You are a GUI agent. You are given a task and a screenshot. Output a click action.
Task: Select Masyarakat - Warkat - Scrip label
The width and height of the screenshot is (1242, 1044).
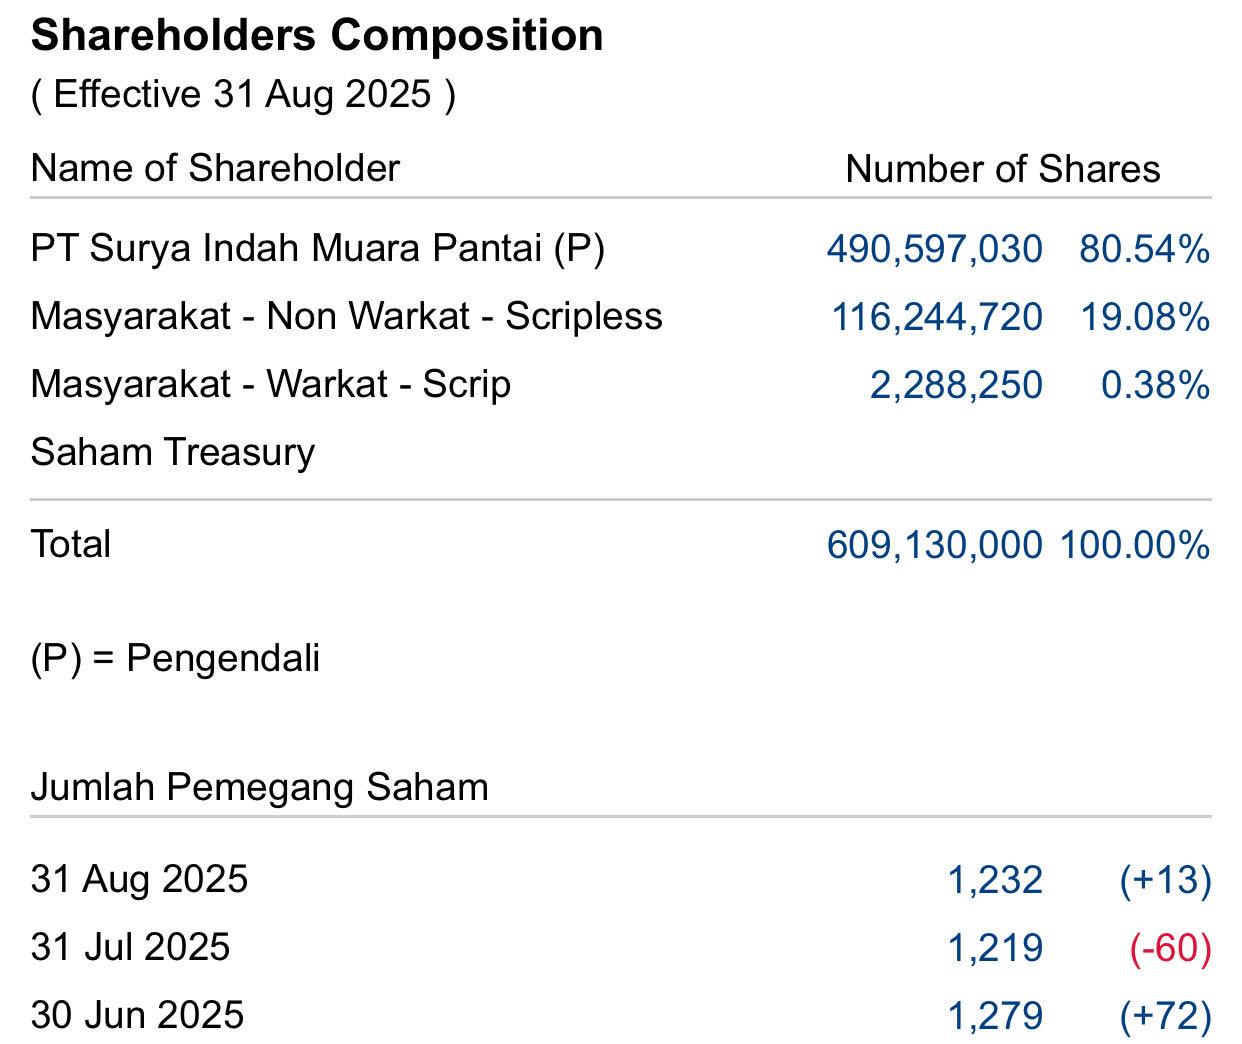[270, 384]
